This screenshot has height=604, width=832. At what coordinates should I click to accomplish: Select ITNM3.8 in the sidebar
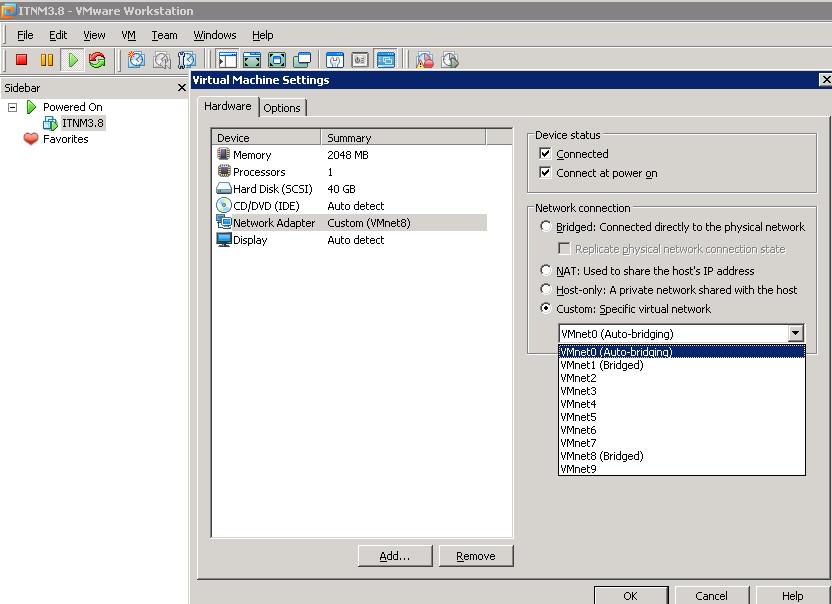tap(82, 123)
